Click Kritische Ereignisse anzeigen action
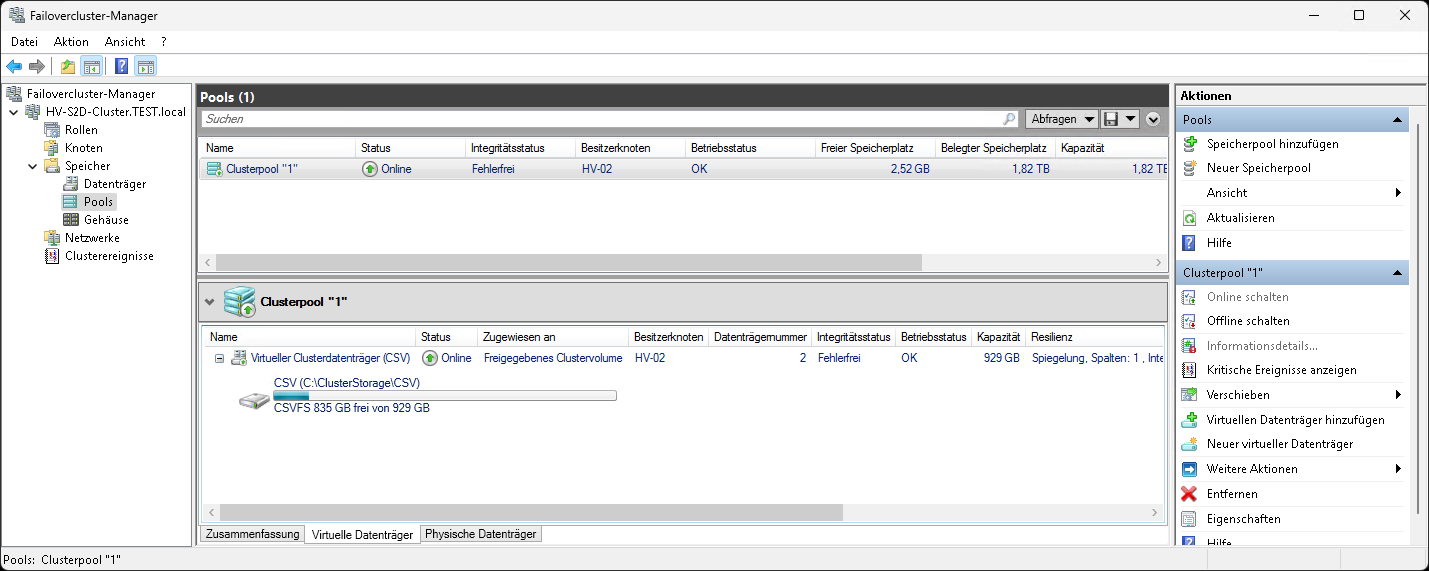Screen dimensions: 1429x571 (1281, 370)
